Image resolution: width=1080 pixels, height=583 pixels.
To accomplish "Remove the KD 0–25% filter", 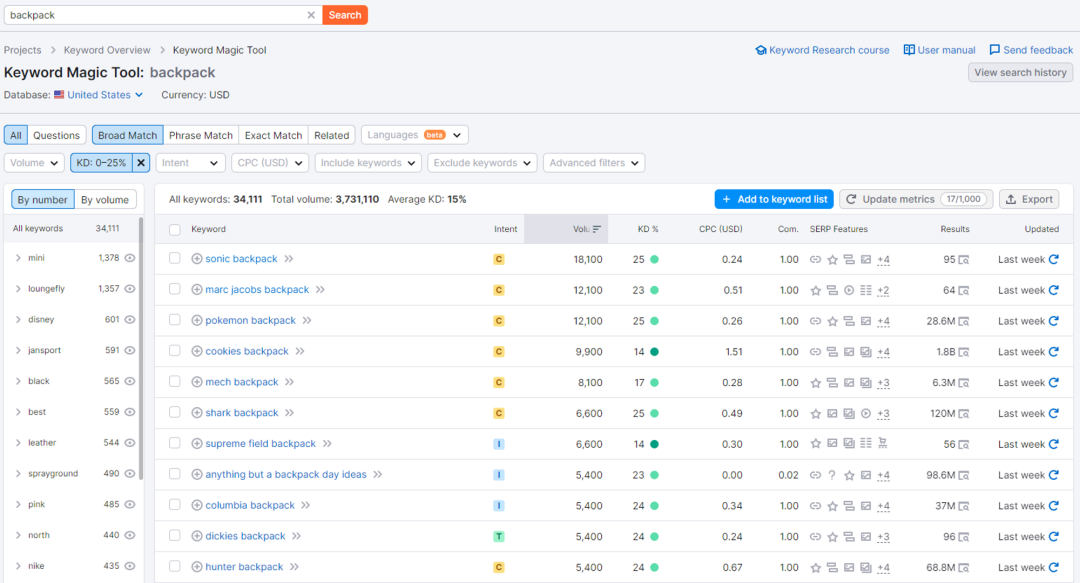I will coord(141,163).
